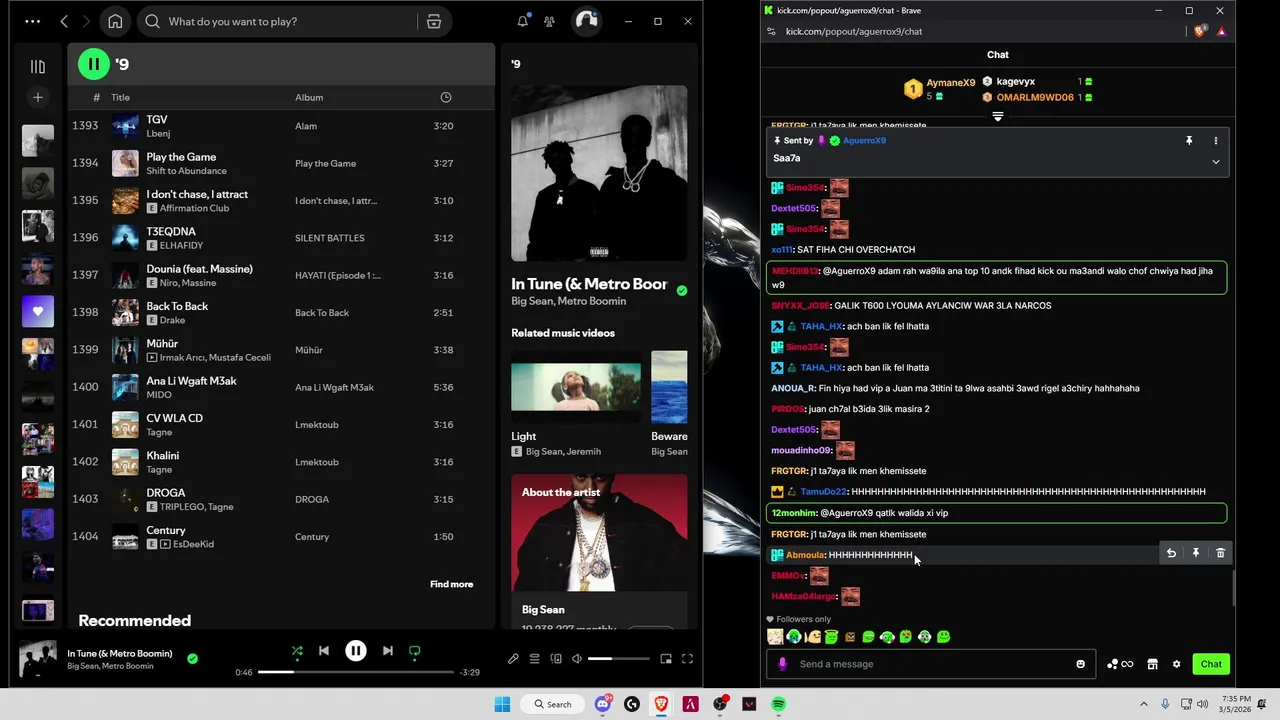Adjust the Spotify volume slider
1280x720 pixels.
[x=618, y=659]
